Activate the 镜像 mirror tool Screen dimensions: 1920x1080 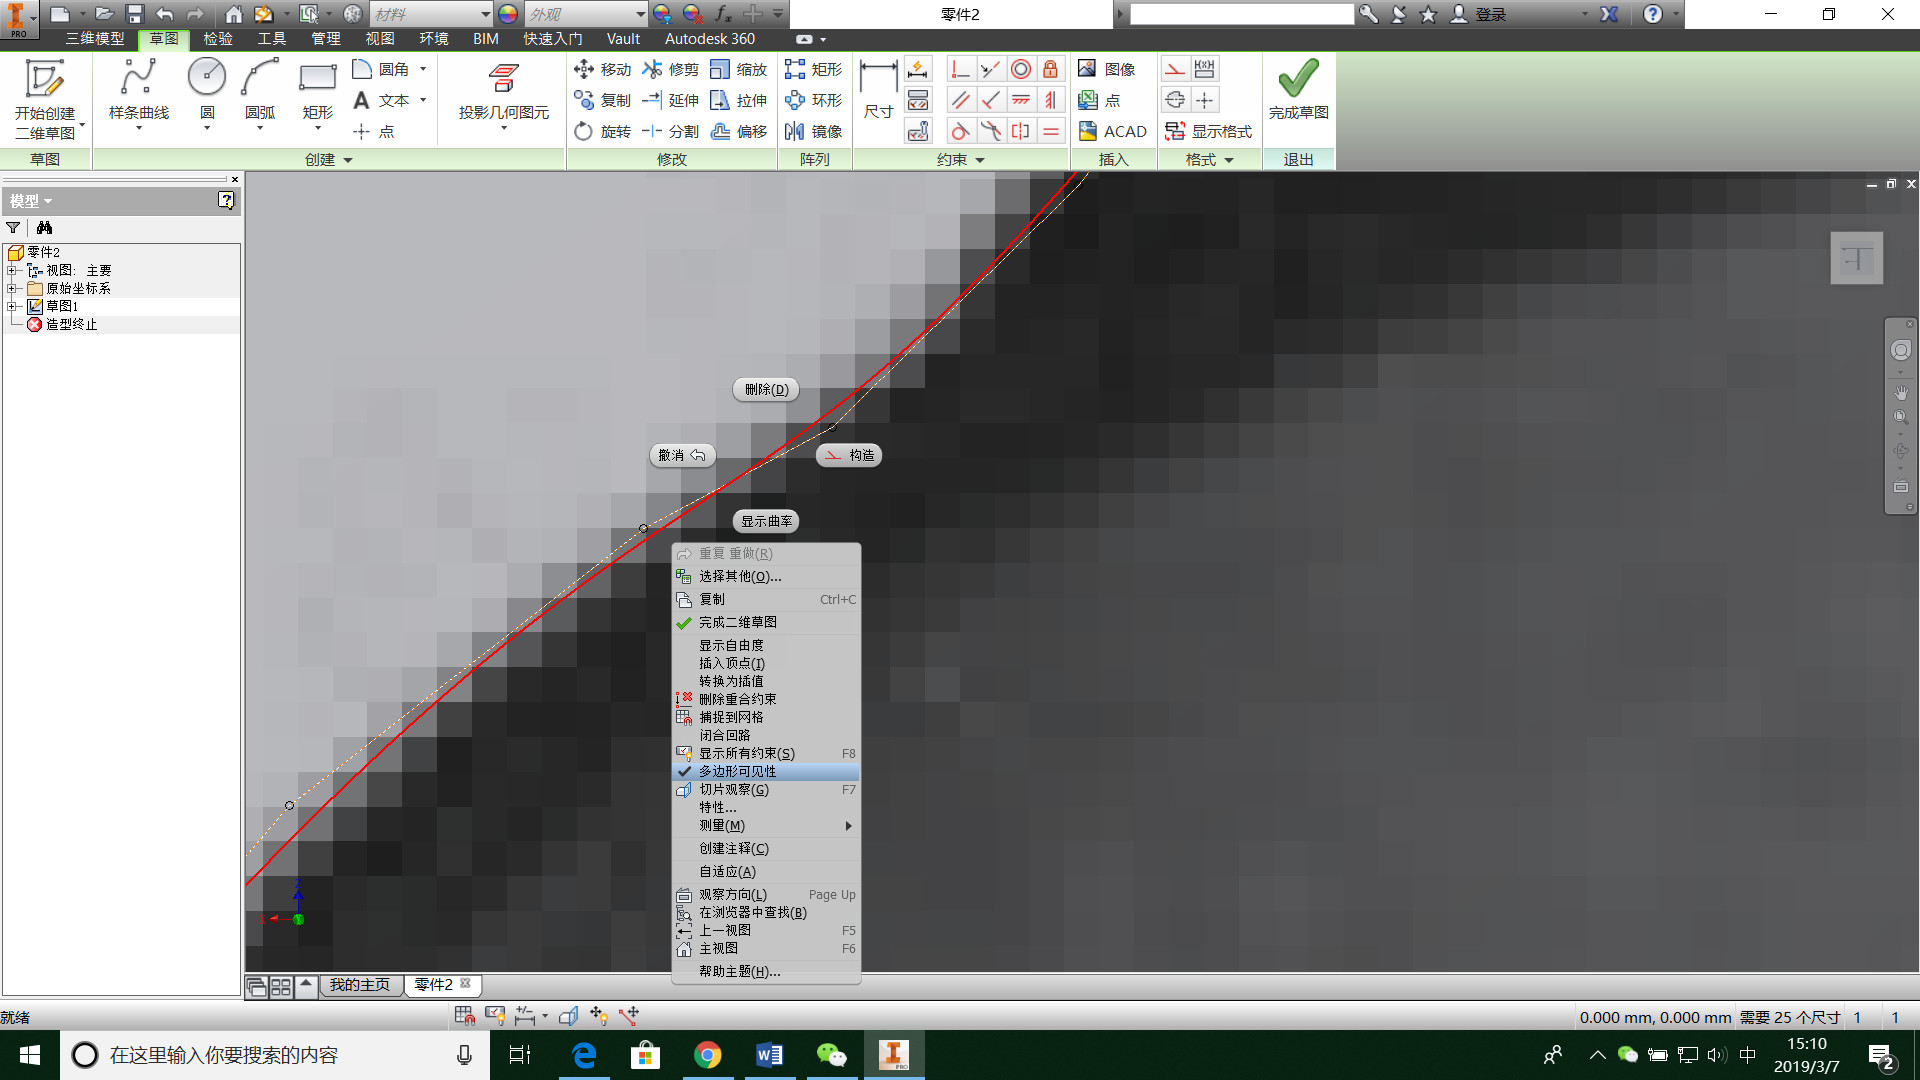(x=814, y=131)
